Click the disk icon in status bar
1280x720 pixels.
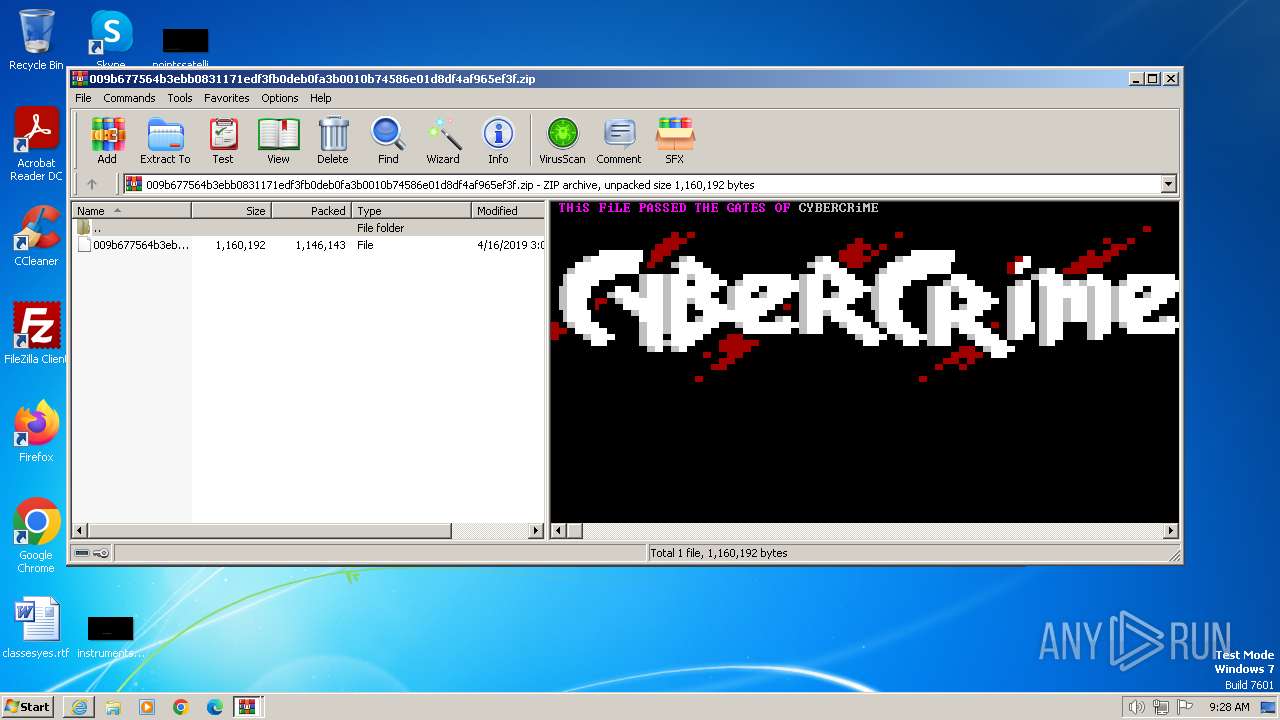[82, 553]
